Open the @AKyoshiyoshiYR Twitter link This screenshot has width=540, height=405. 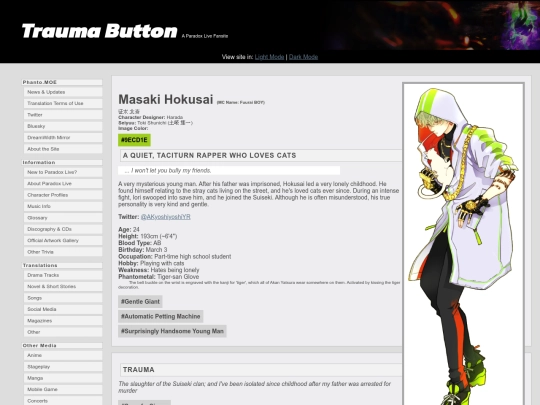[x=166, y=217]
